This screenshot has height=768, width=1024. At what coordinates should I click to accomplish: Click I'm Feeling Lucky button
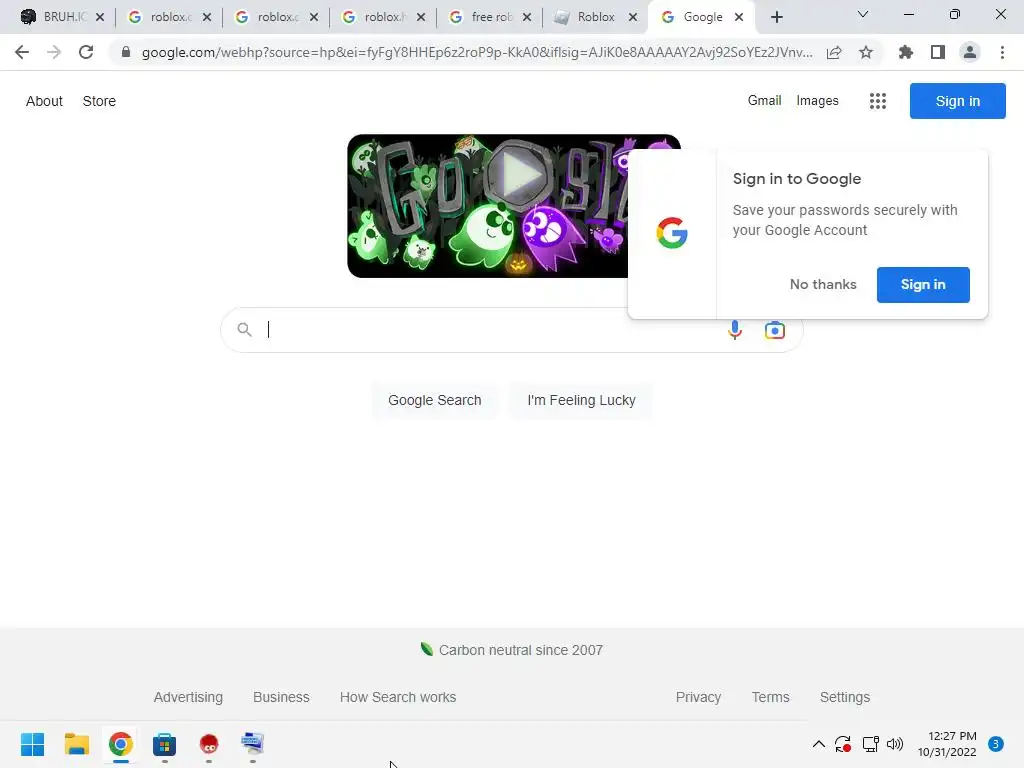pyautogui.click(x=581, y=400)
